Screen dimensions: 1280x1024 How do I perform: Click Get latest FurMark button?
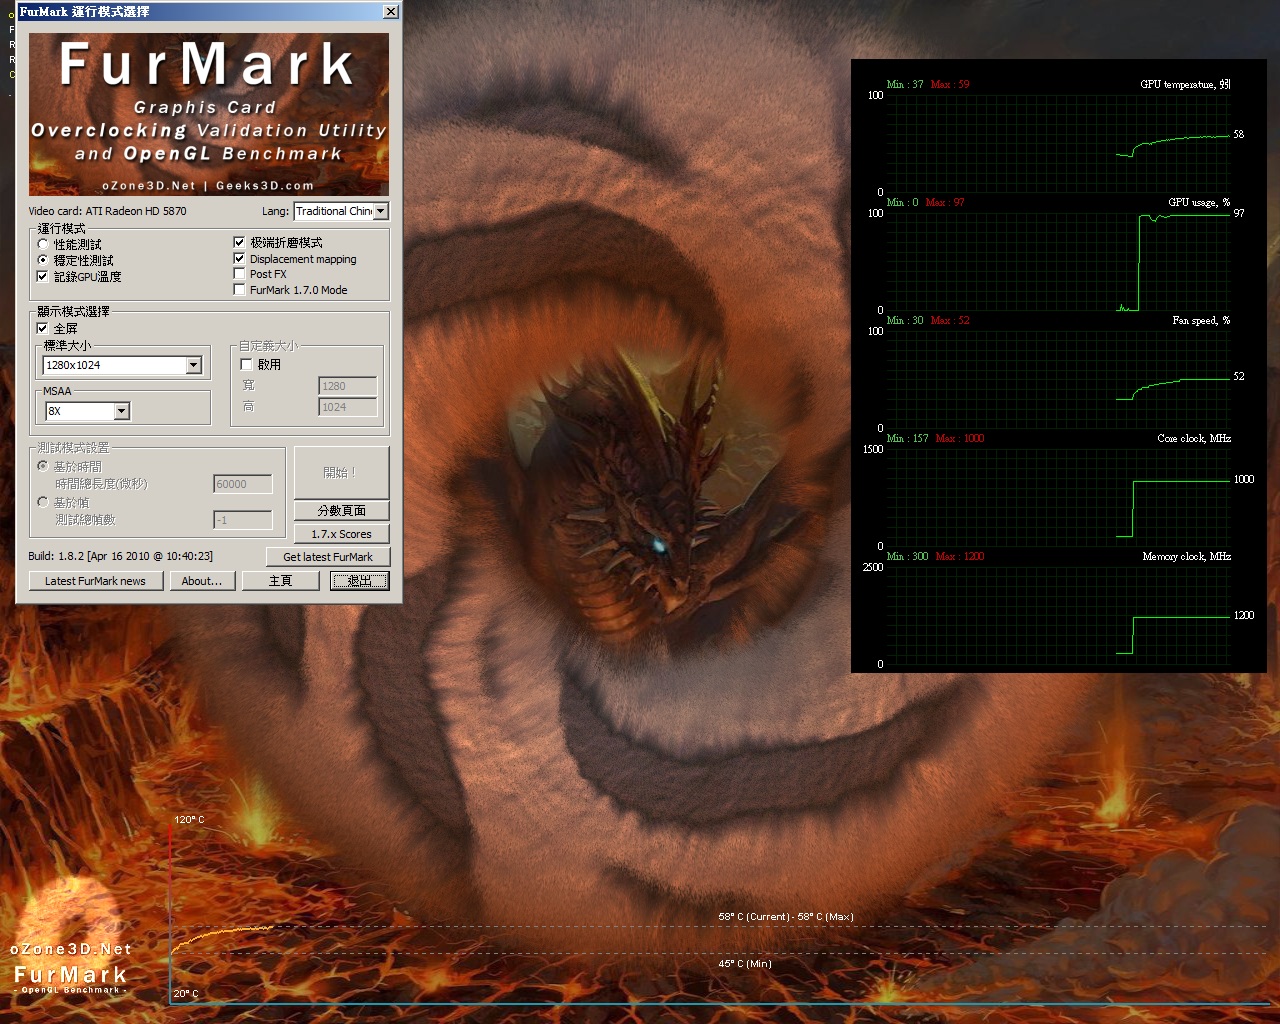pos(328,557)
